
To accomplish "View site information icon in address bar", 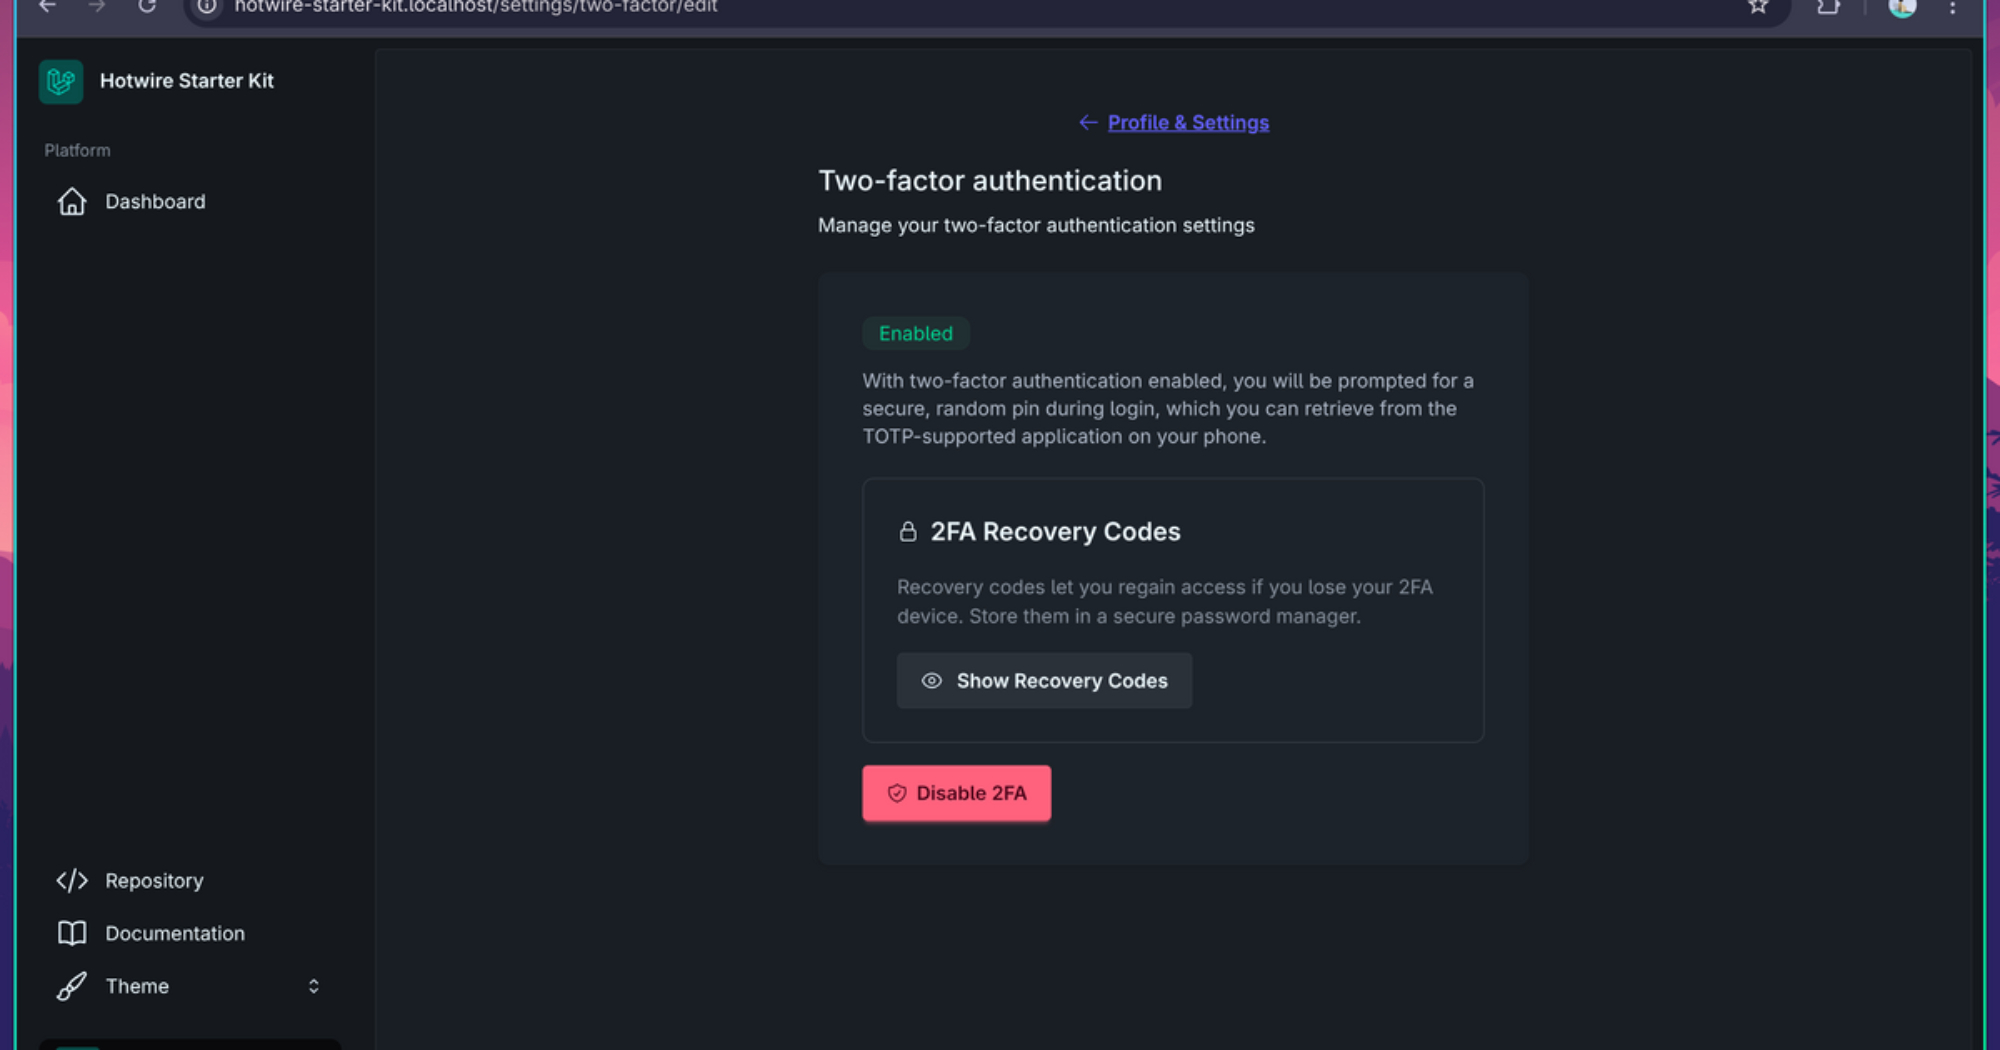I will point(207,7).
